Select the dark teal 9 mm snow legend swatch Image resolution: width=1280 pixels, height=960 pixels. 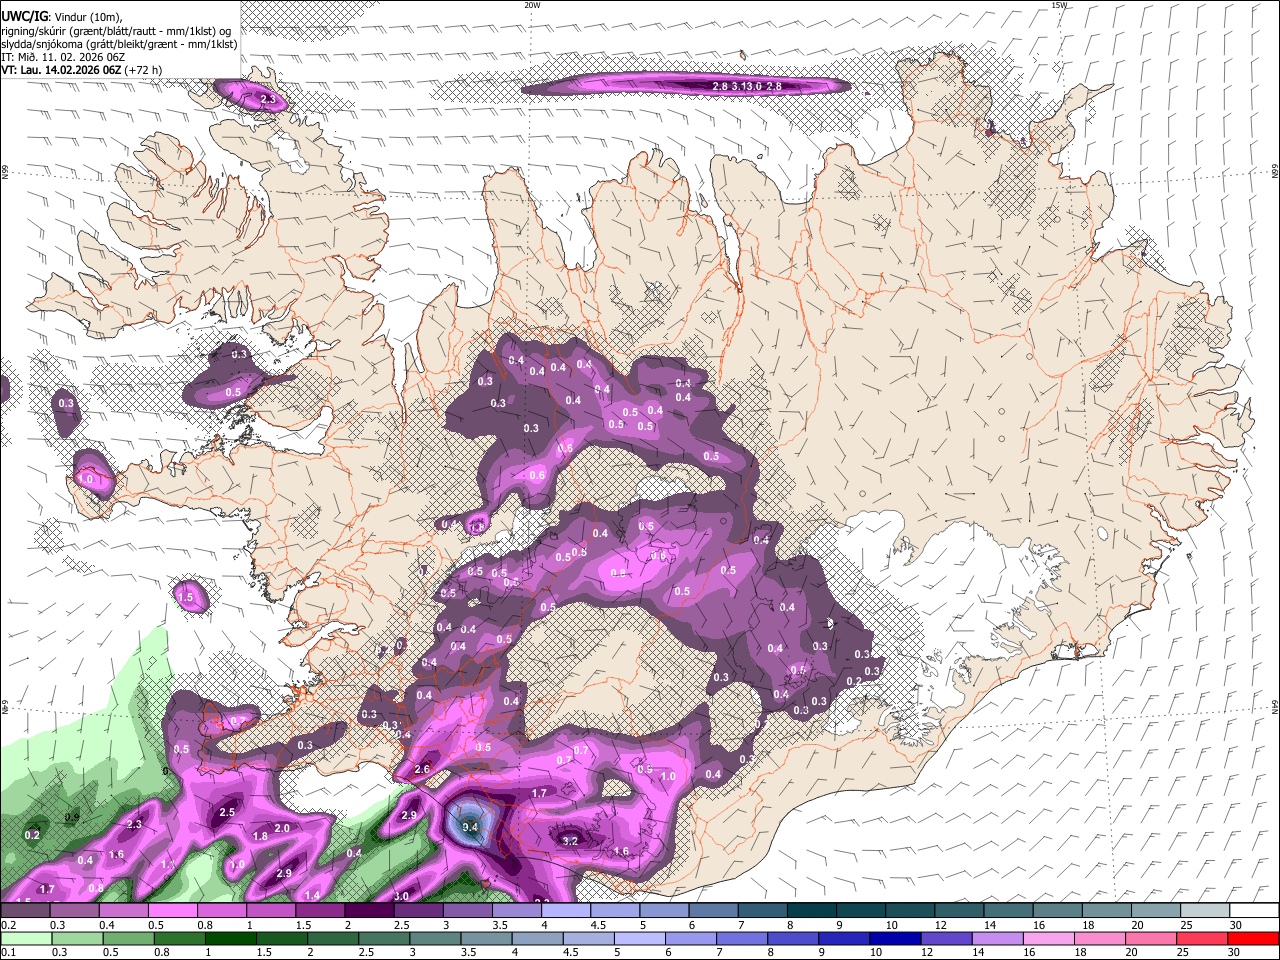[860, 911]
